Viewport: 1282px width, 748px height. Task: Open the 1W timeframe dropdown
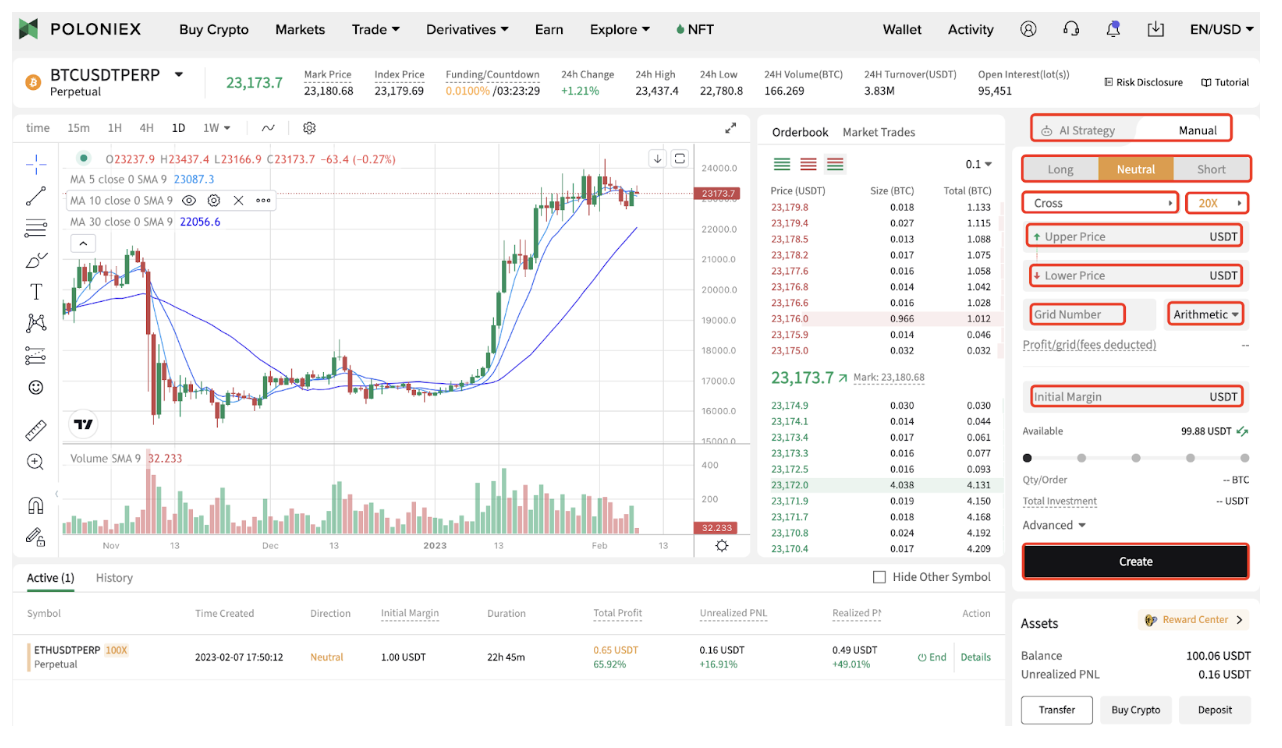216,128
